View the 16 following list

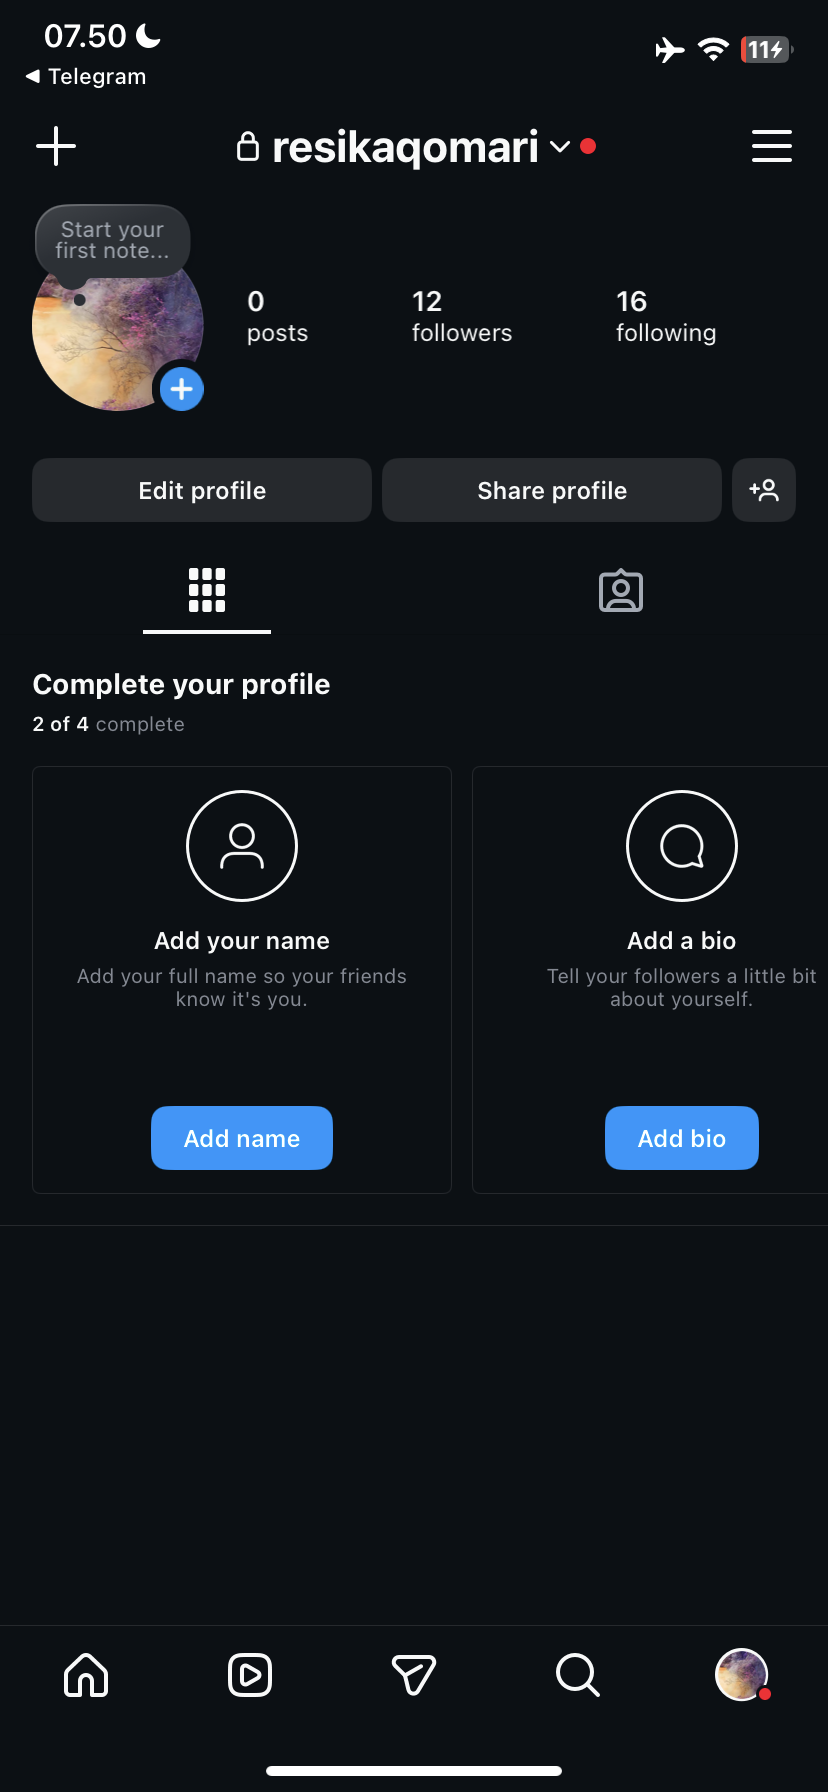[666, 317]
